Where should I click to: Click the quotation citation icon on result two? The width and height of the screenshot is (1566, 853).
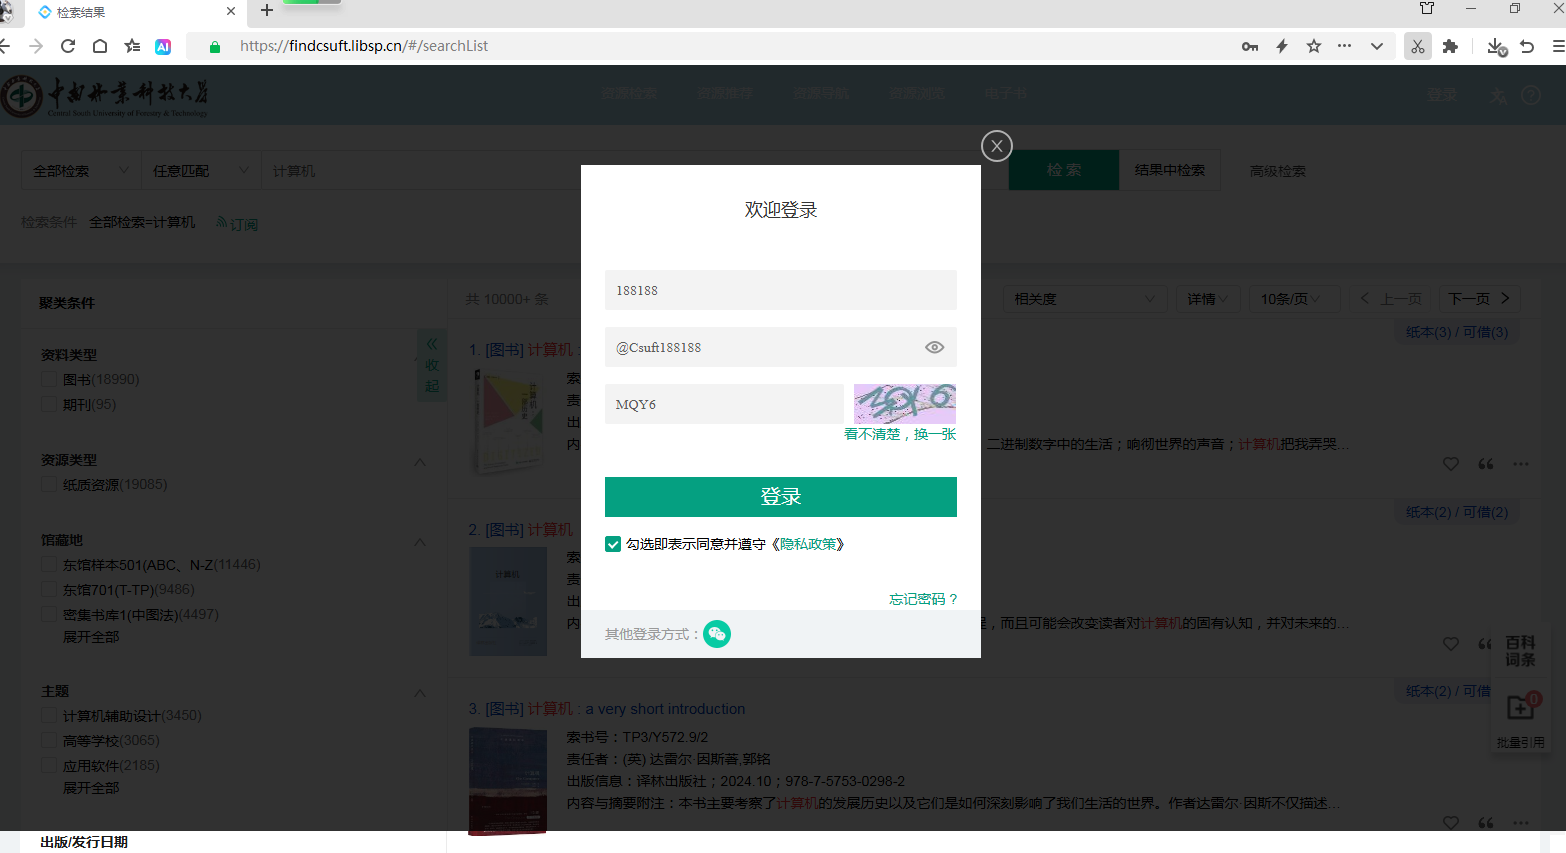[x=1485, y=643]
